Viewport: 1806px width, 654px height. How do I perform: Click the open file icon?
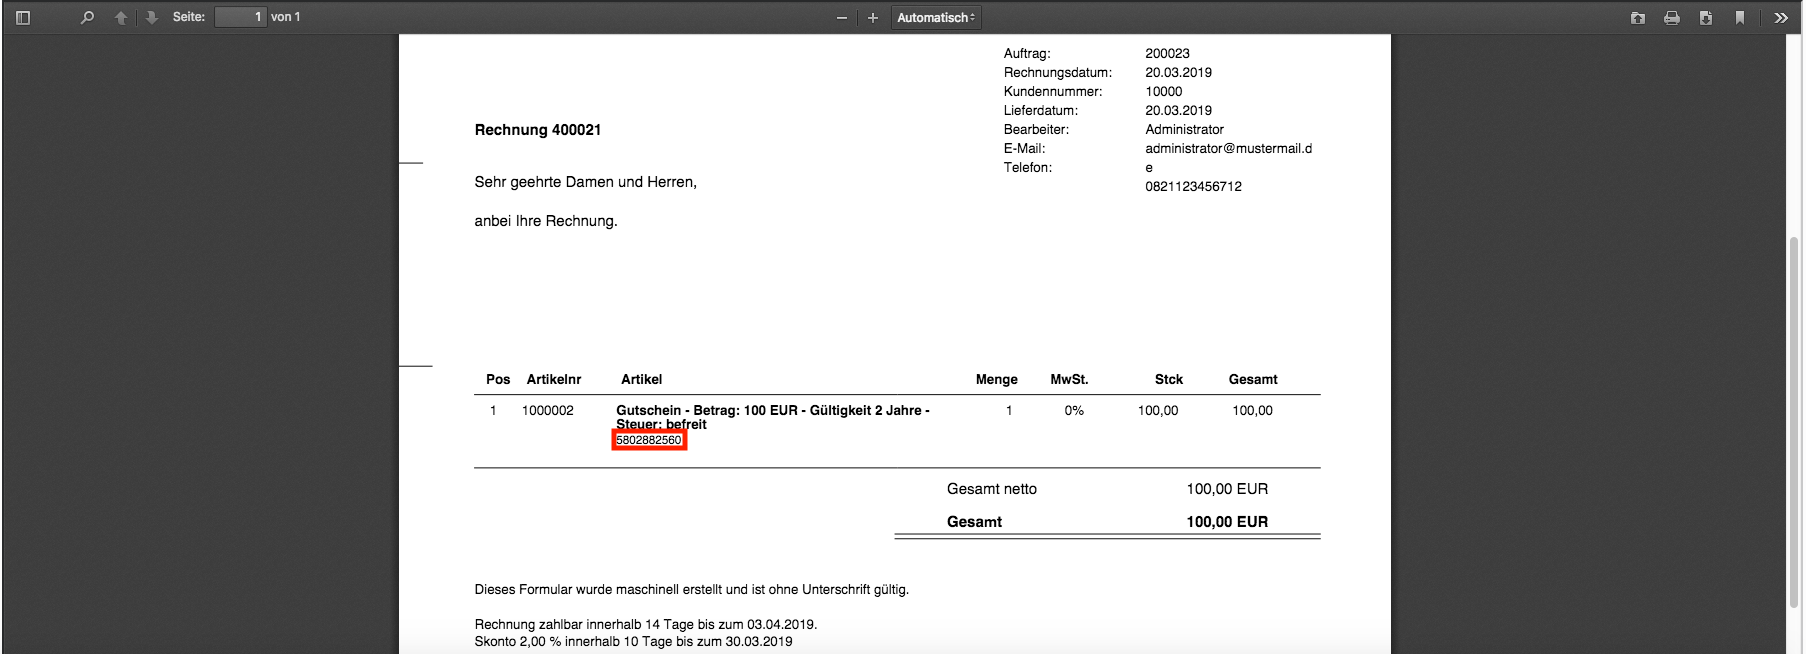pos(1637,18)
